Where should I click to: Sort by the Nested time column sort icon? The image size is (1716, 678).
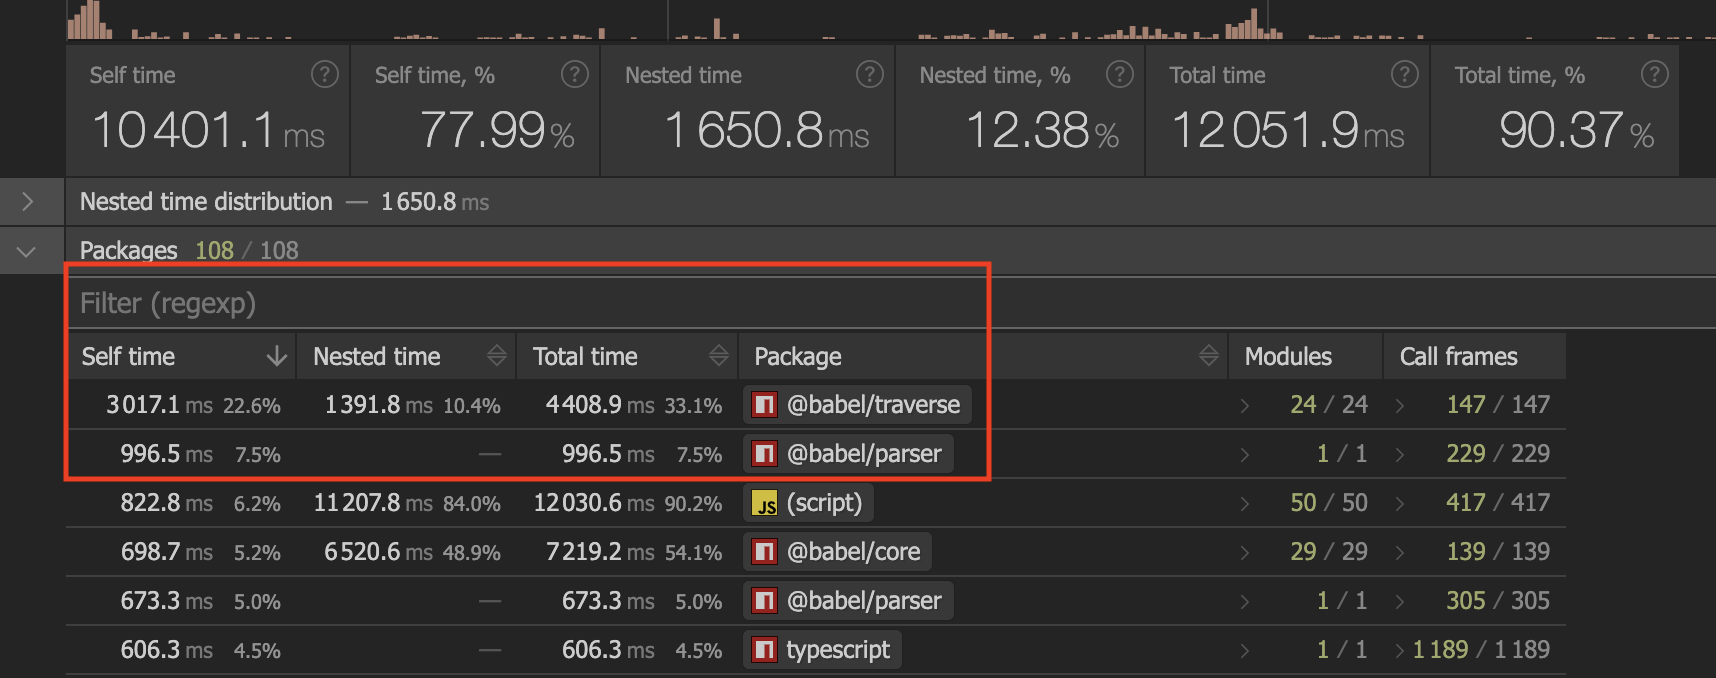[496, 356]
